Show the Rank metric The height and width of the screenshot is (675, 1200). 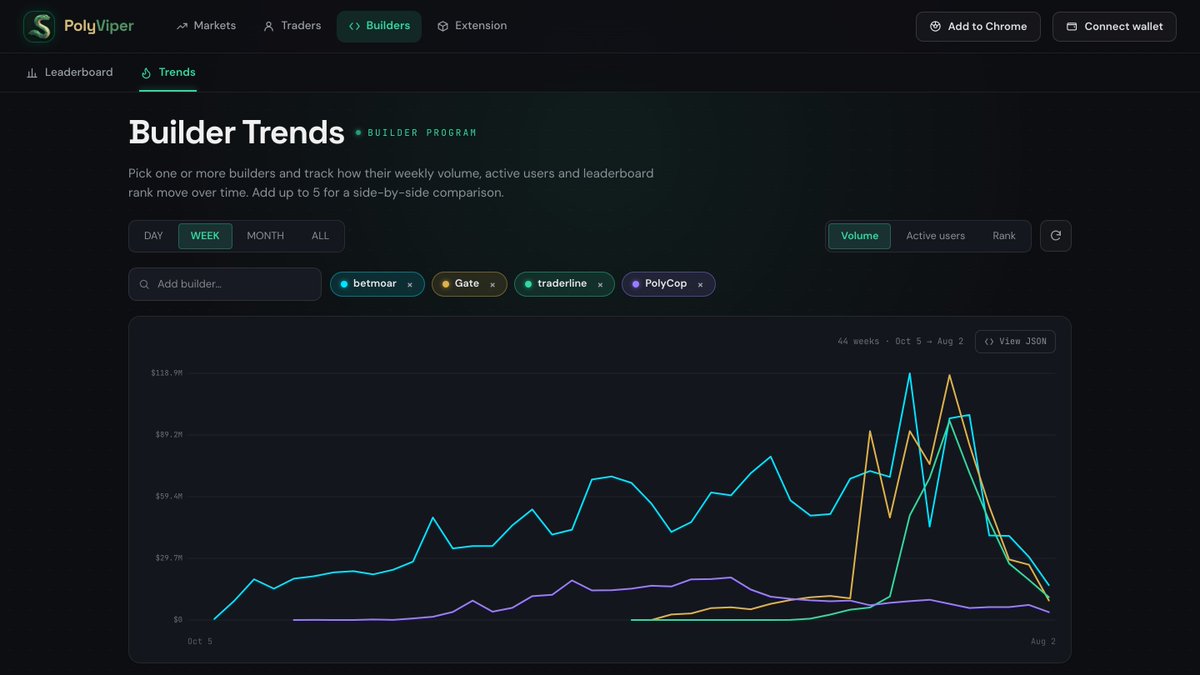tap(1004, 236)
